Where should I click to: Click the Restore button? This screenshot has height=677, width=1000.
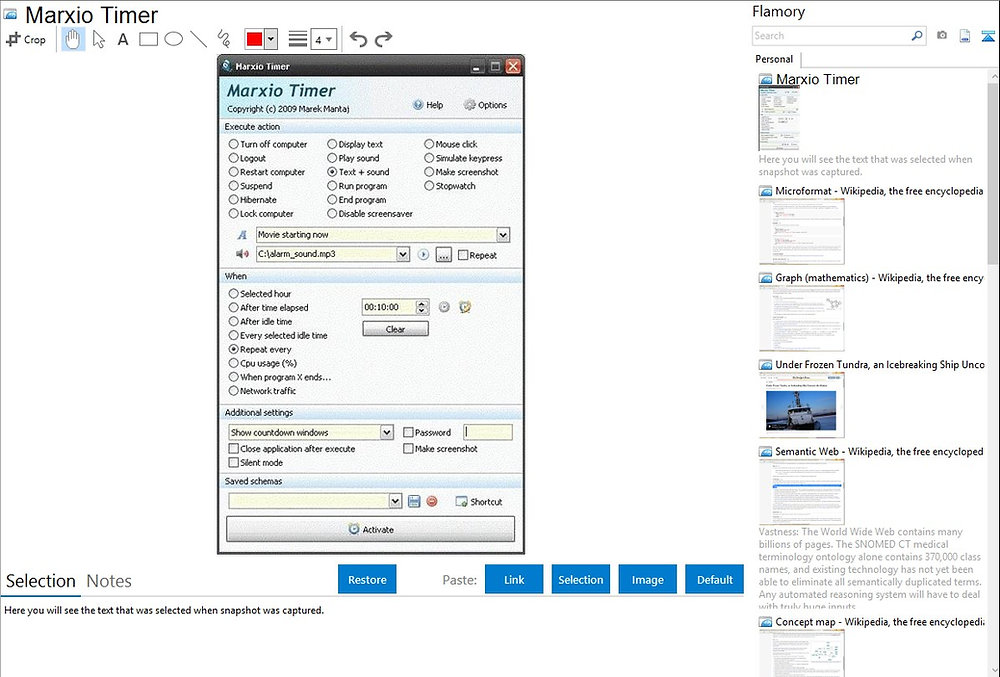coord(366,578)
